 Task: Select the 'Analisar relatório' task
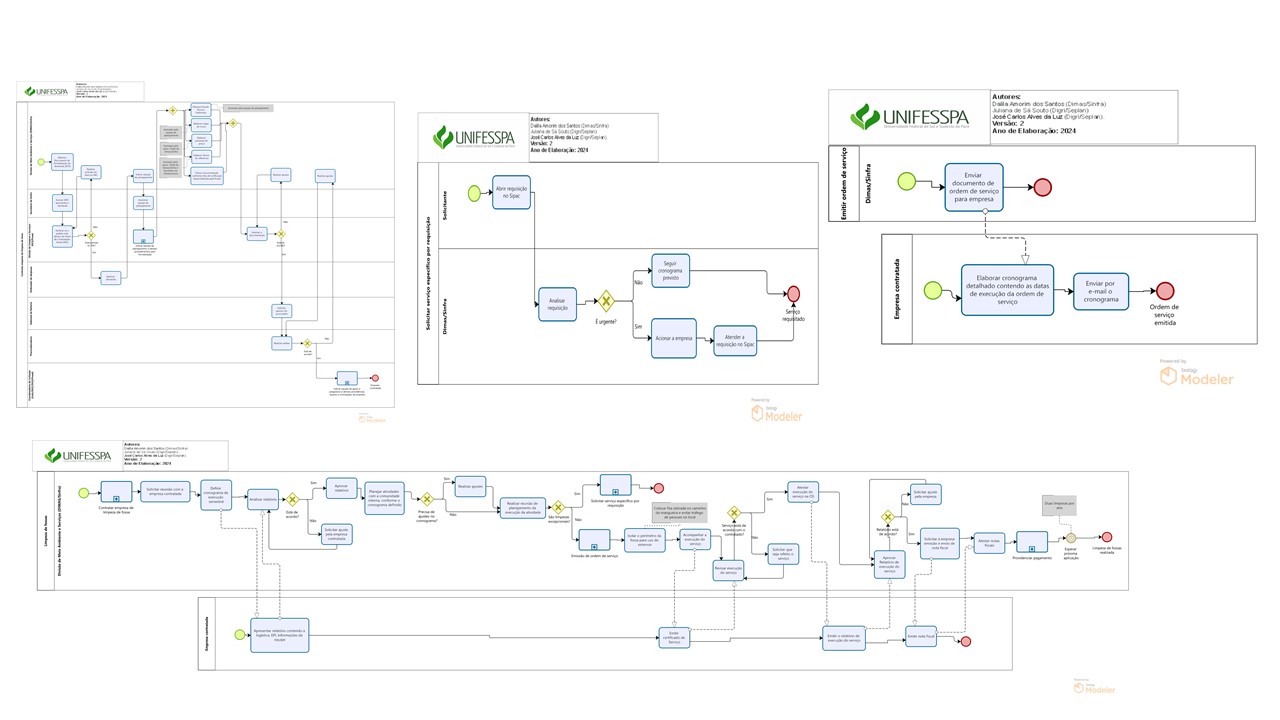point(263,499)
